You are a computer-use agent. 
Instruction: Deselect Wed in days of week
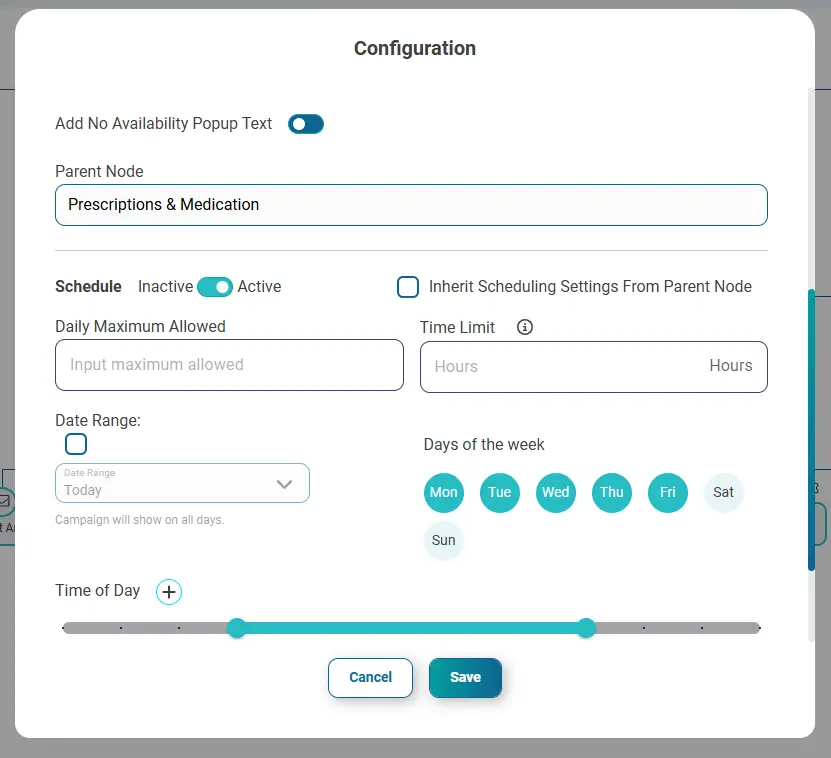(555, 492)
